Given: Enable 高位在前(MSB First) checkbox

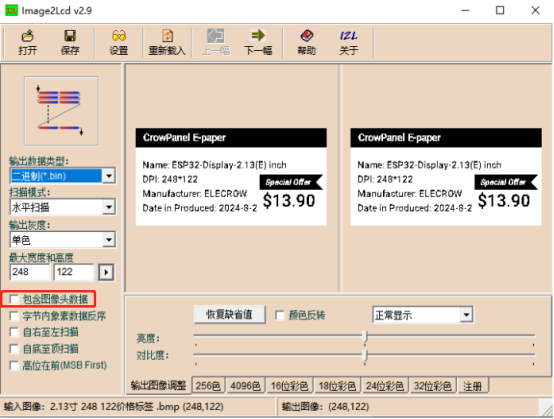Looking at the screenshot, I should tap(14, 365).
